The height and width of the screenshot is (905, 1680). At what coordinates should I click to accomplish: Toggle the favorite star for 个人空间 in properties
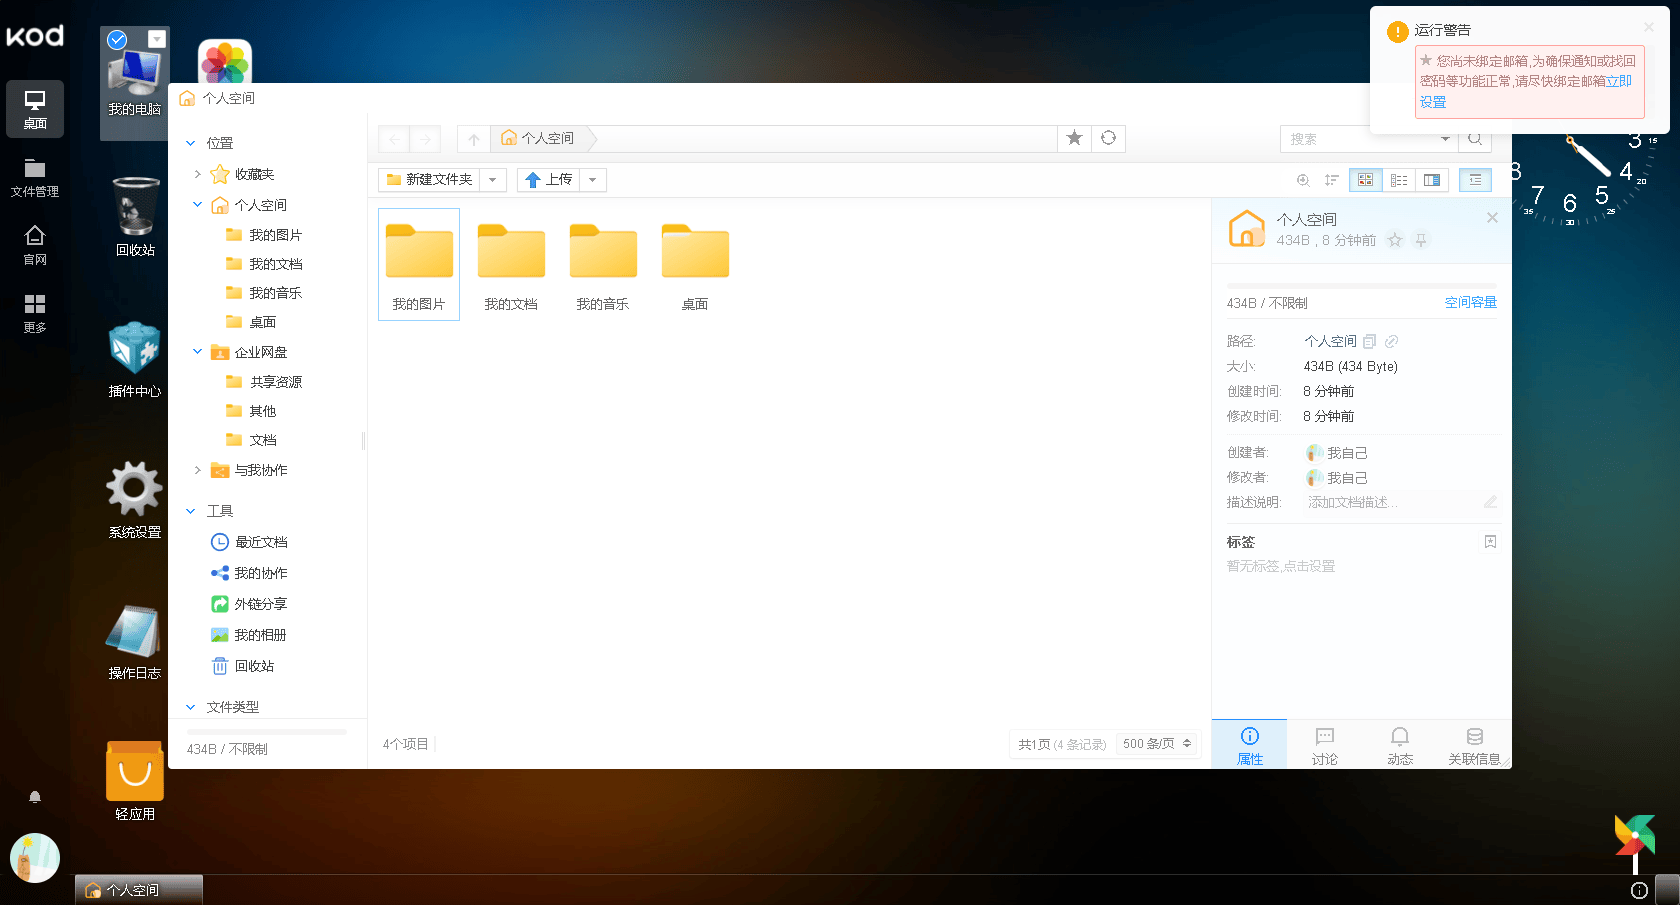pyautogui.click(x=1395, y=240)
